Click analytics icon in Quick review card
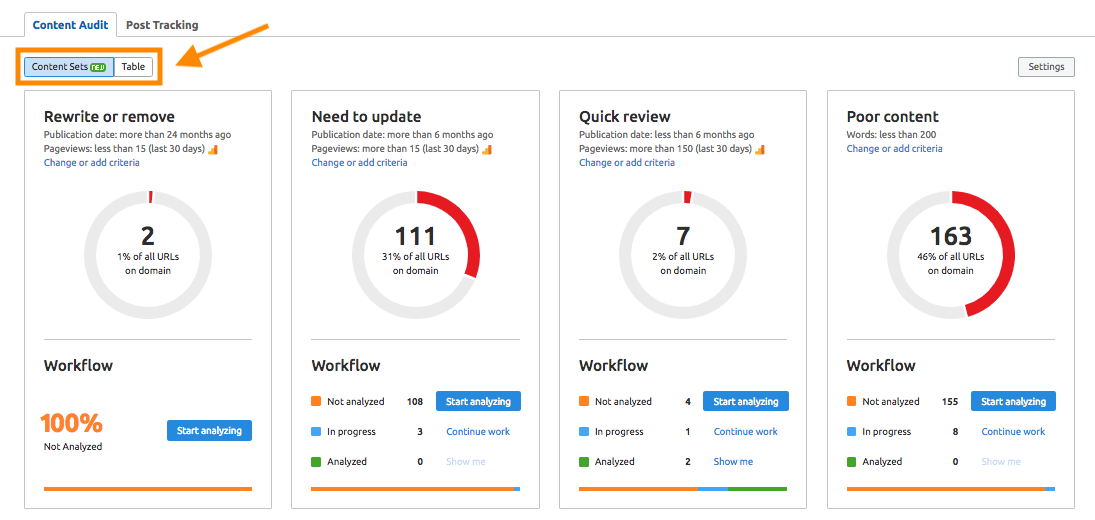This screenshot has height=520, width=1095. (x=760, y=149)
